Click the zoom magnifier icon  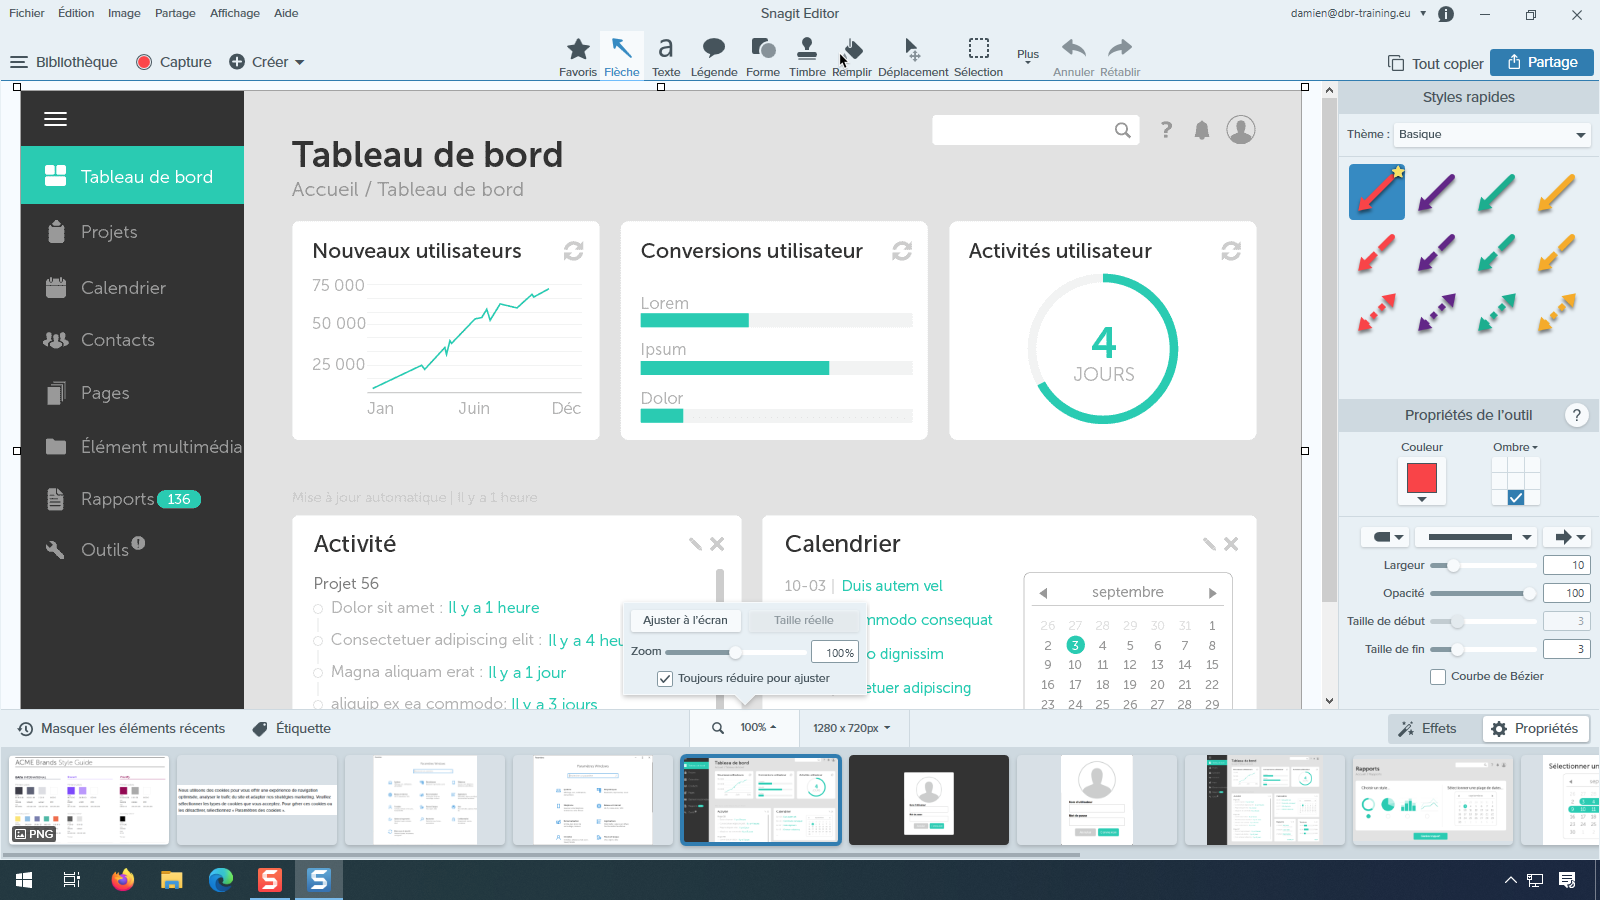click(x=718, y=728)
